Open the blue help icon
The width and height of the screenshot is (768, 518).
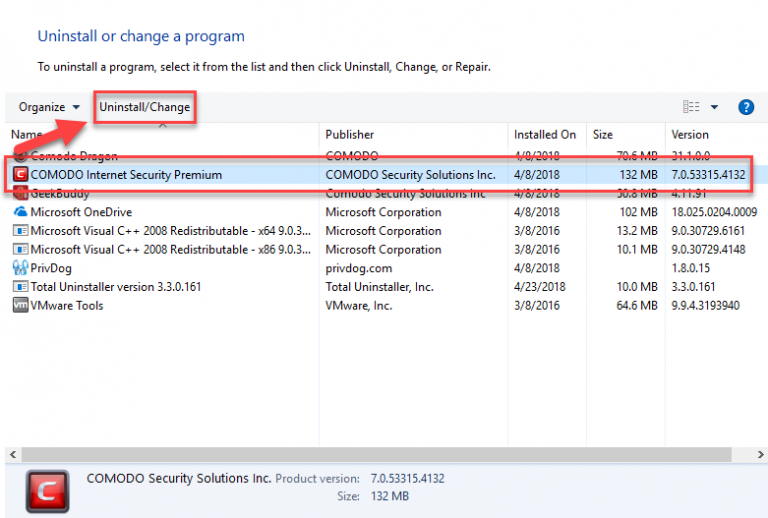click(x=745, y=107)
